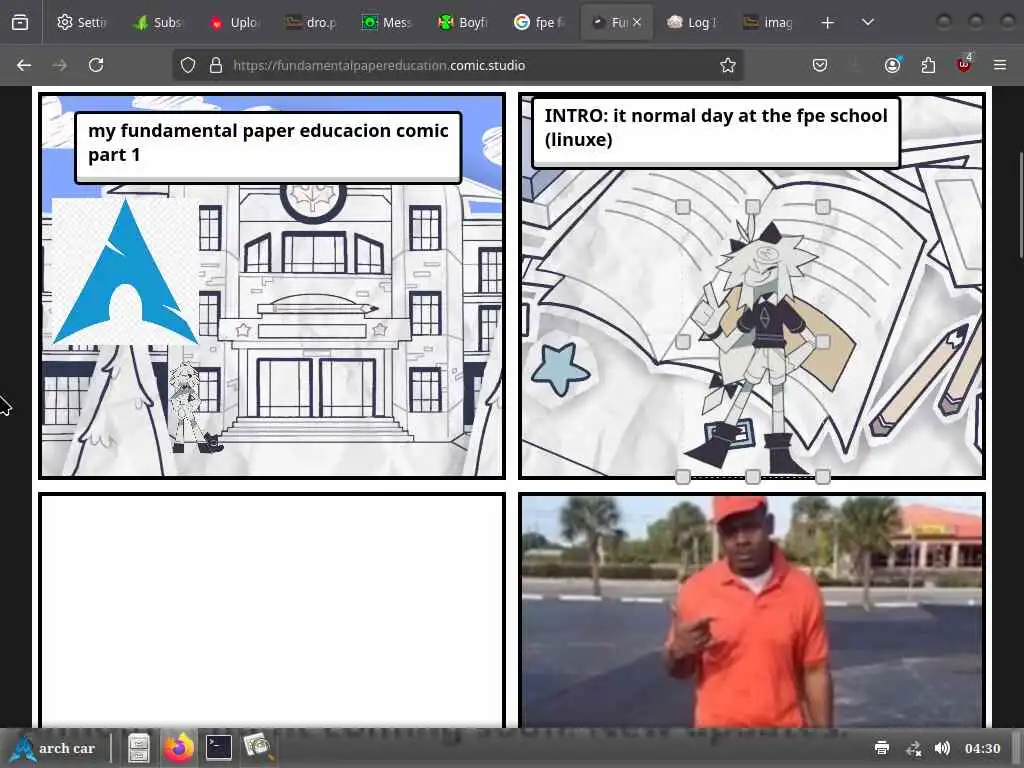Click the top-right resize handle of selected character
The width and height of the screenshot is (1024, 768).
pyautogui.click(x=823, y=207)
